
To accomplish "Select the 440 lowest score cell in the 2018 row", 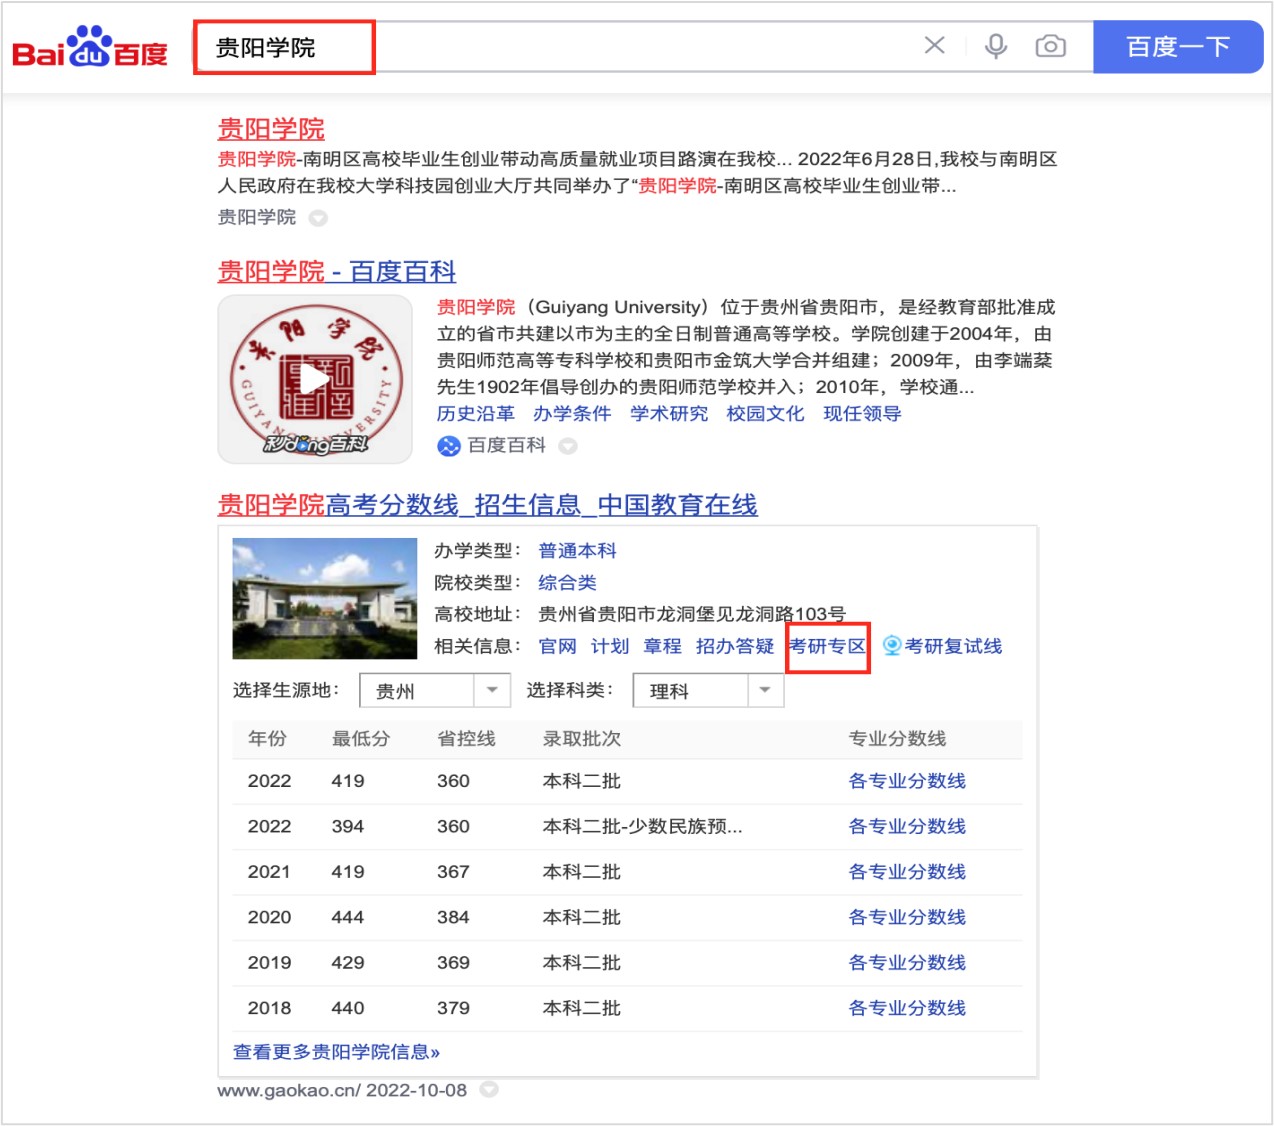I will pyautogui.click(x=348, y=1008).
